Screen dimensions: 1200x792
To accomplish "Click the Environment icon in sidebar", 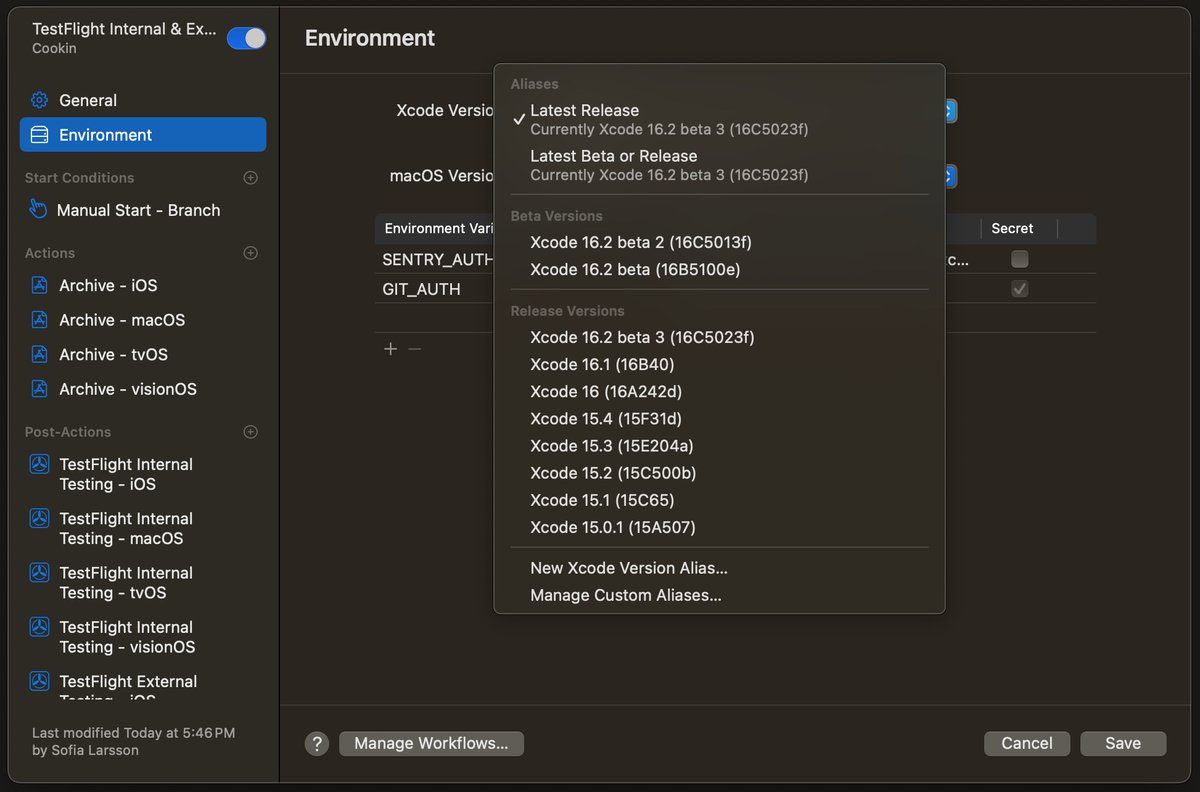I will [39, 135].
